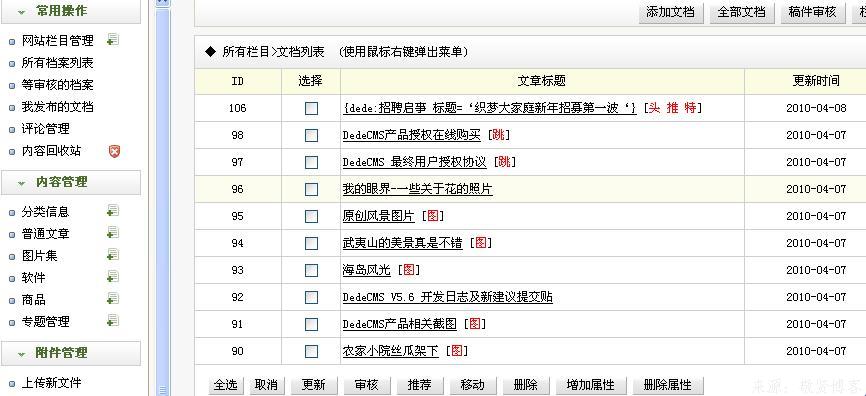Click the 稿件审核 button
Screen dimensions: 866x396
point(812,12)
